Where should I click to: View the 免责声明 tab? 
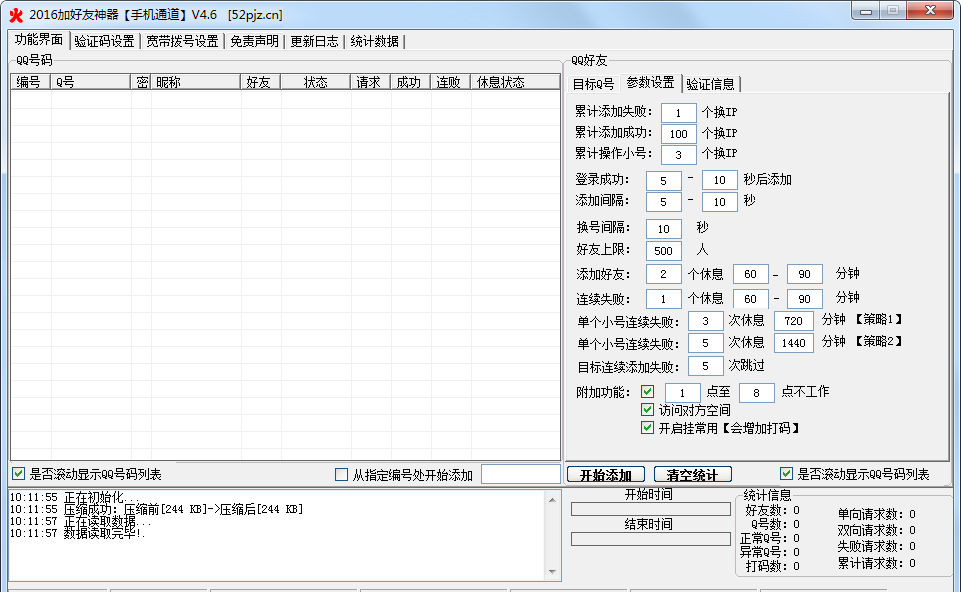click(254, 41)
